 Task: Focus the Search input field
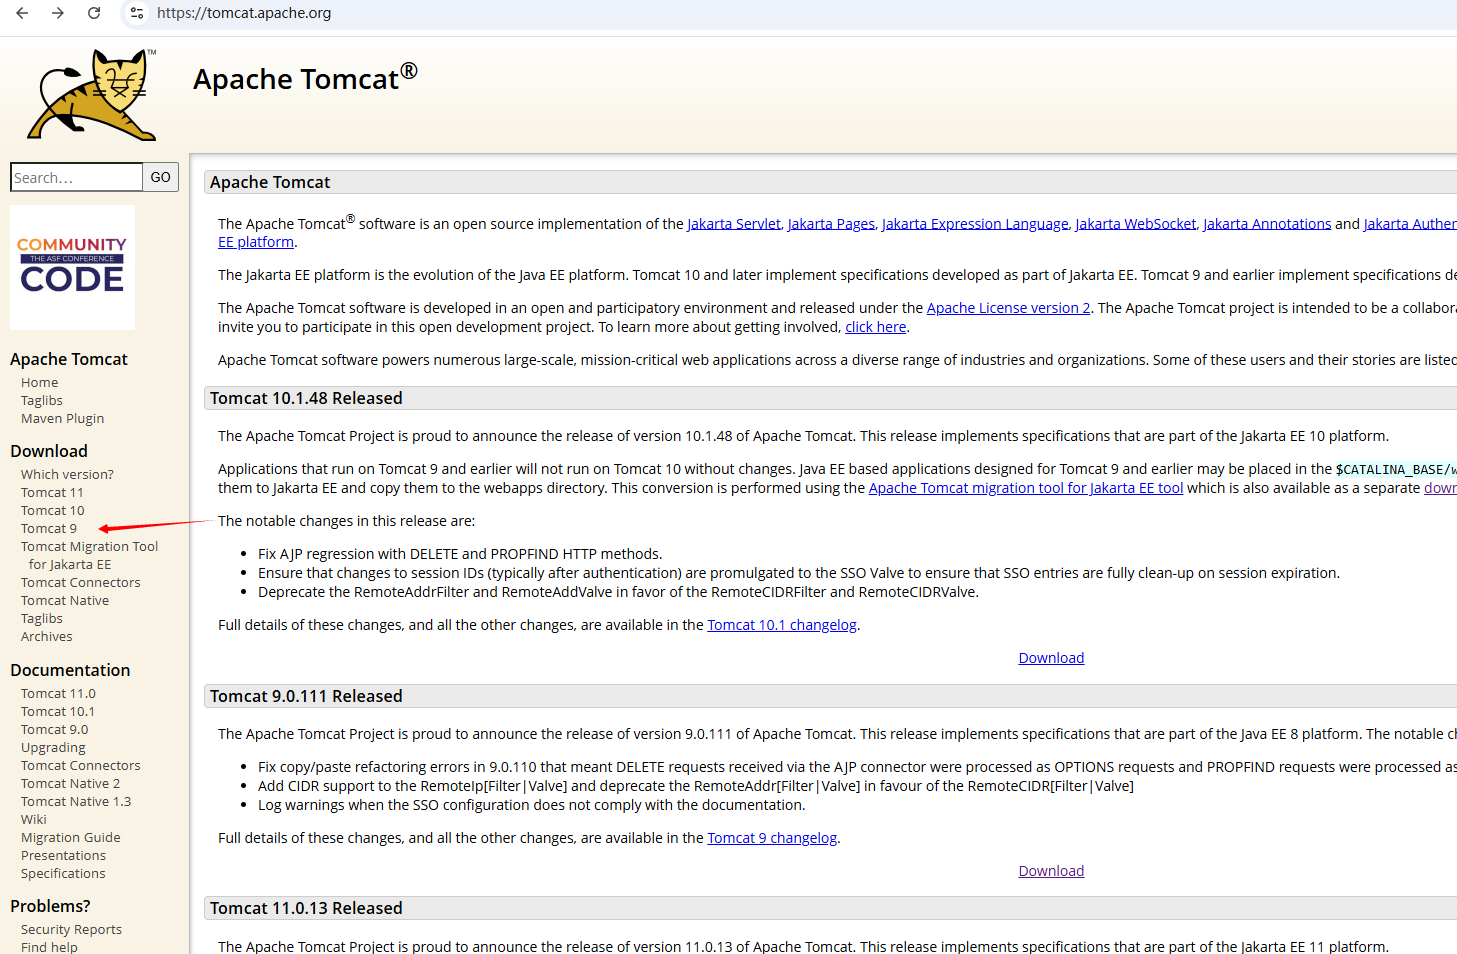coord(77,177)
